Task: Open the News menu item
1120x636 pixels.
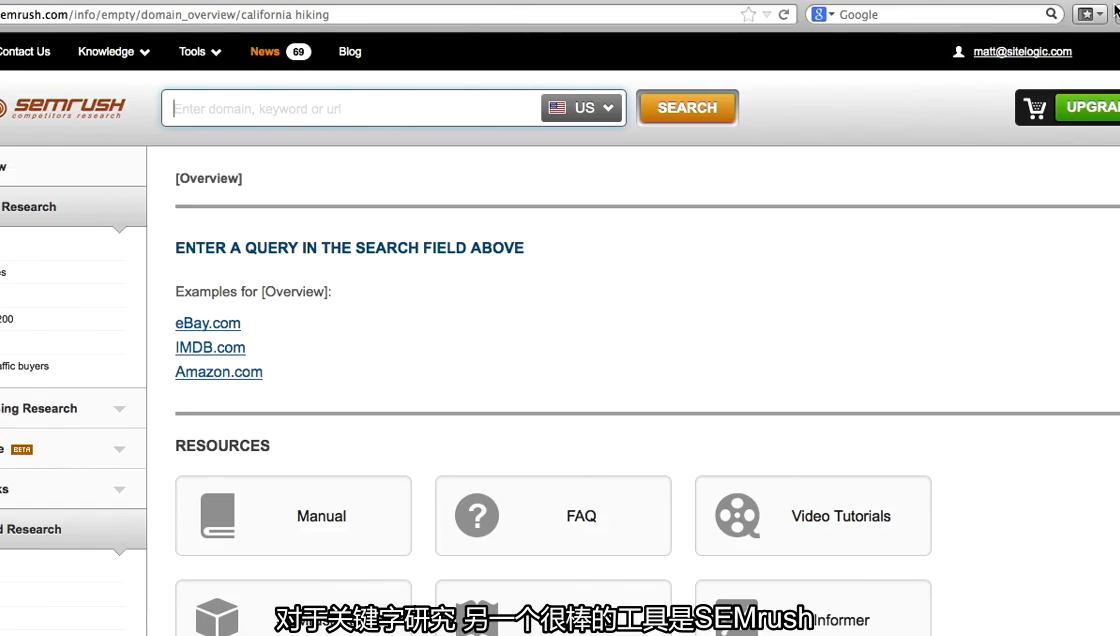Action: [264, 51]
